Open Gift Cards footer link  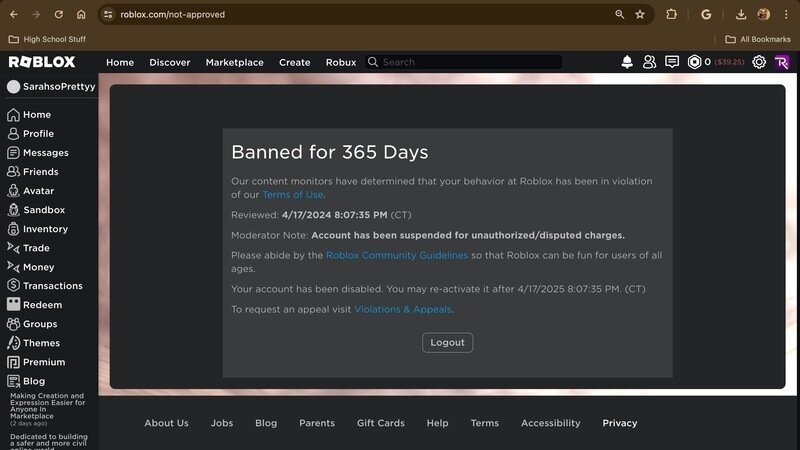(381, 423)
